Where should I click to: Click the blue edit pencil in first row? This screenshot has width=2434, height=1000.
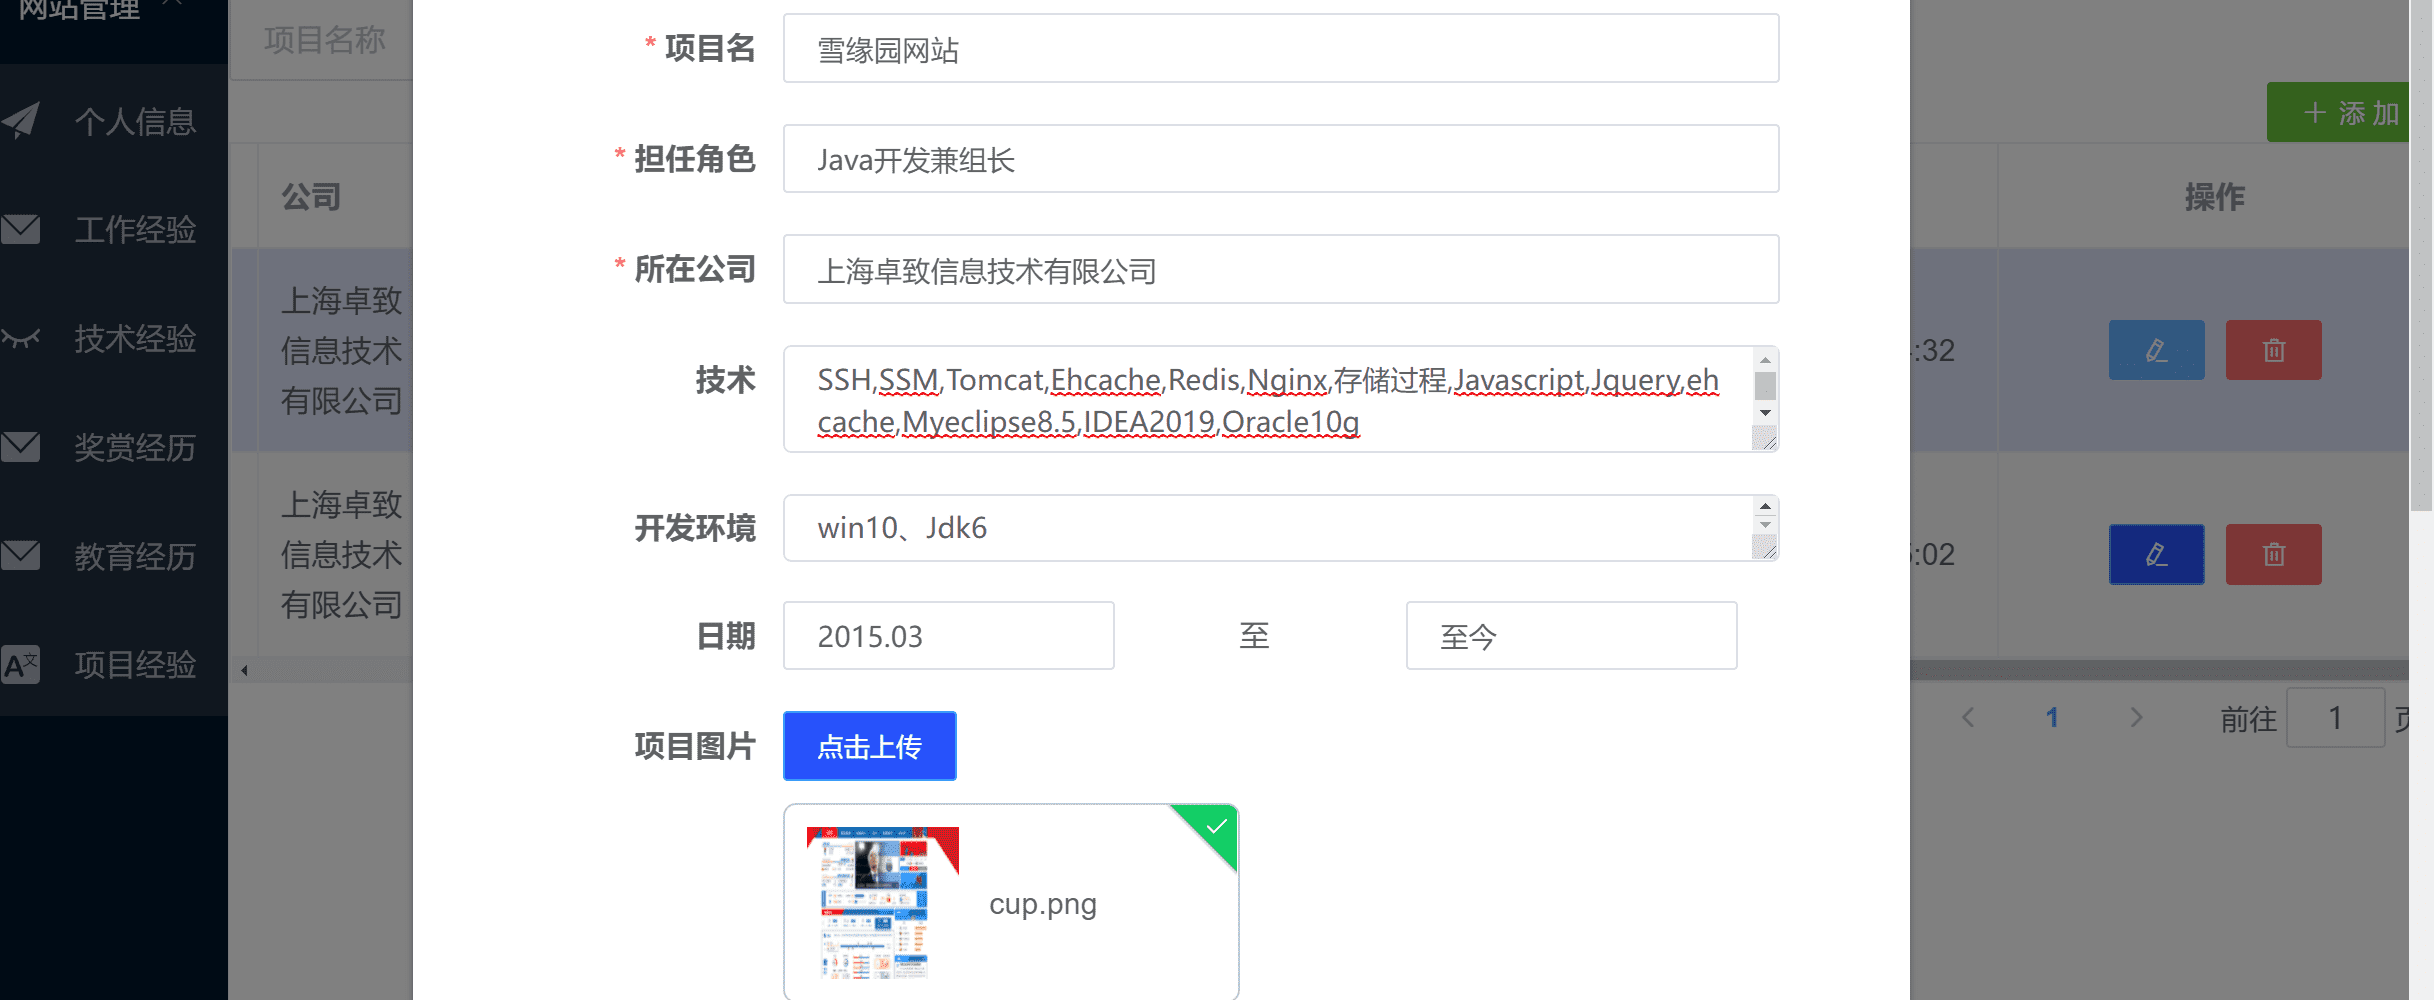point(2156,350)
